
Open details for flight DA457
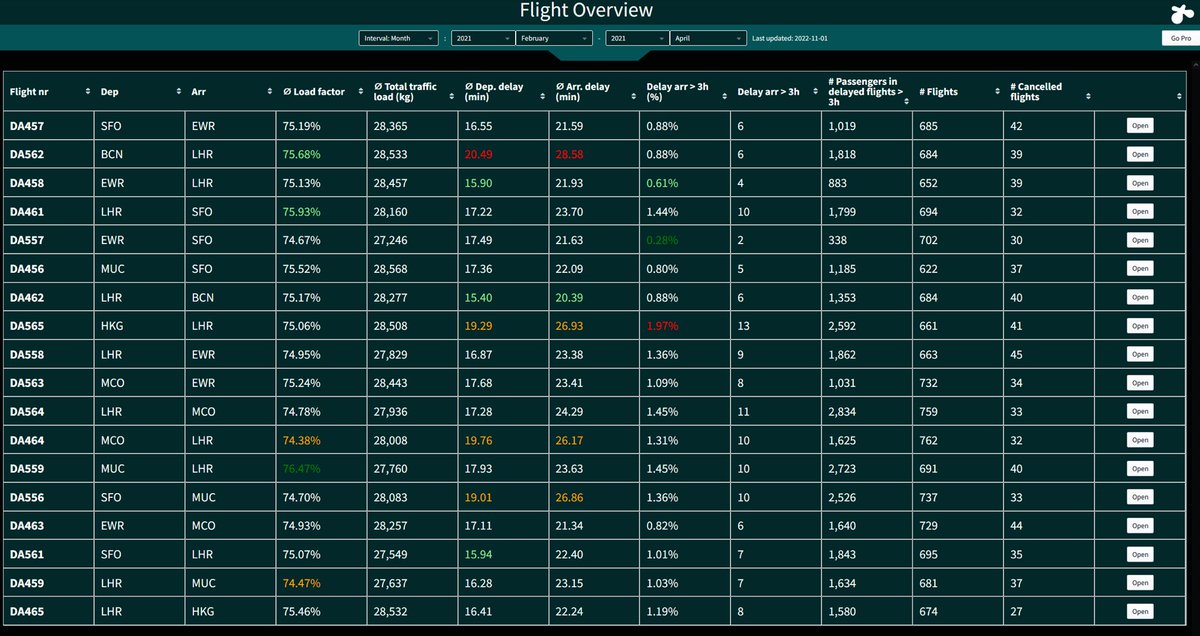click(x=1139, y=125)
